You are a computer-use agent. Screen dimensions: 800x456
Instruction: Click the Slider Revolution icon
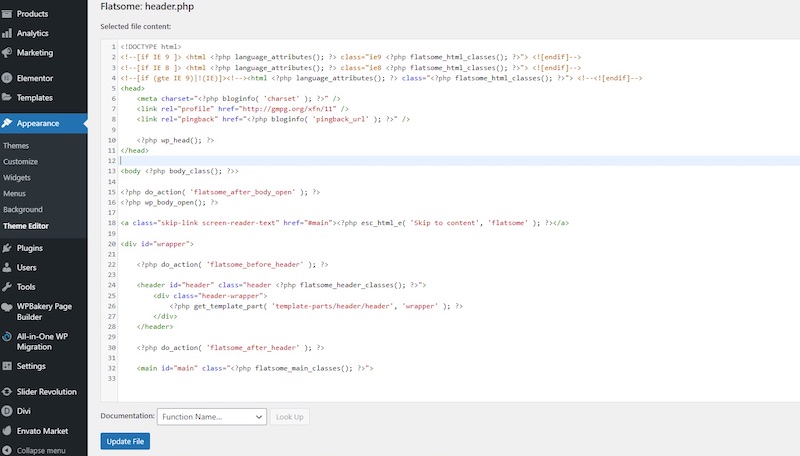click(x=8, y=392)
